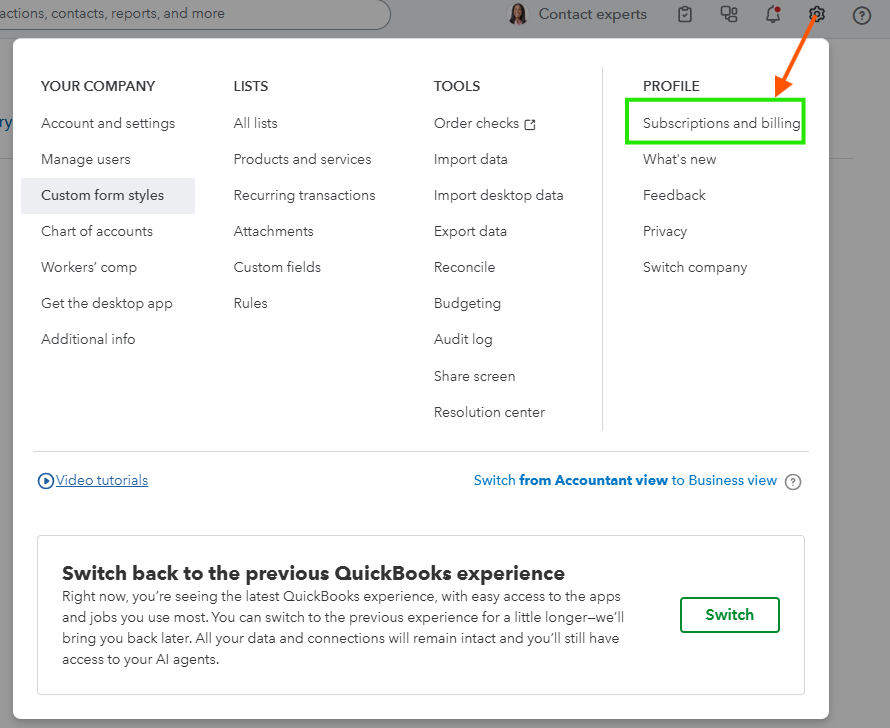890x728 pixels.
Task: Switch from Accountant view to Business view
Action: 625,480
